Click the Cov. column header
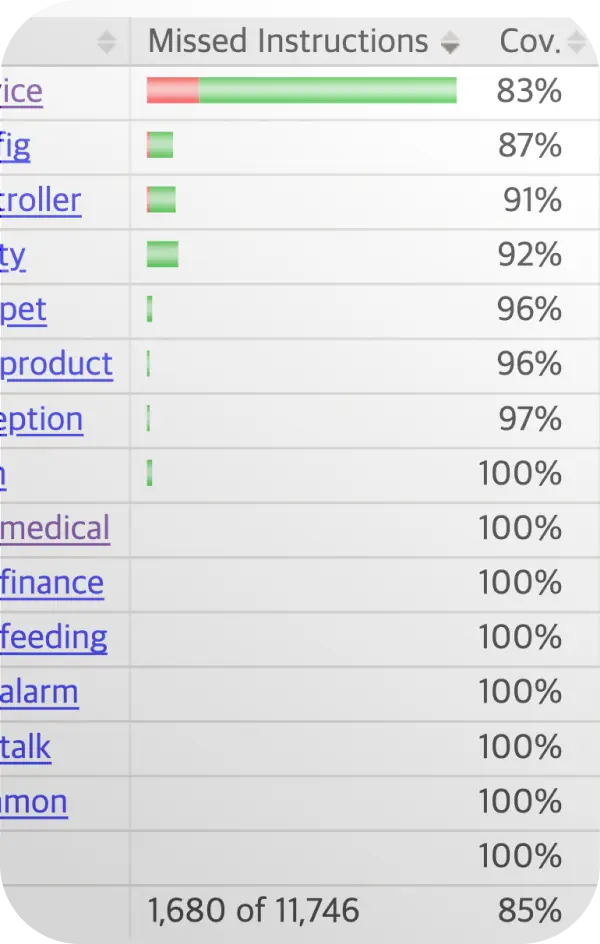Screen dimensions: 600x944 pyautogui.click(x=530, y=42)
